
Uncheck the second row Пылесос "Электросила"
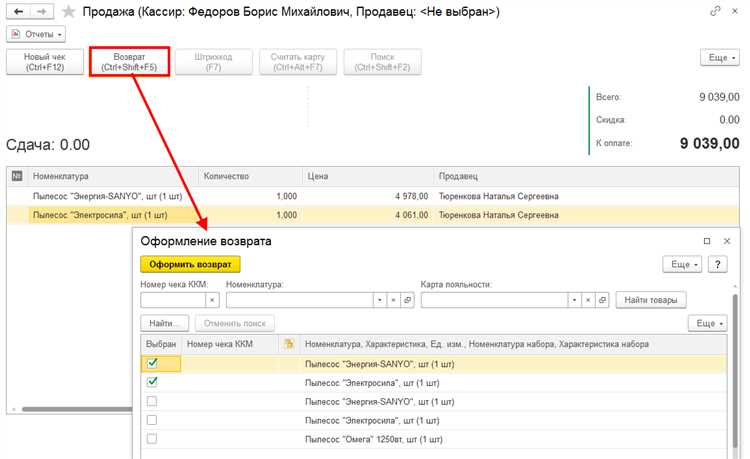(153, 382)
